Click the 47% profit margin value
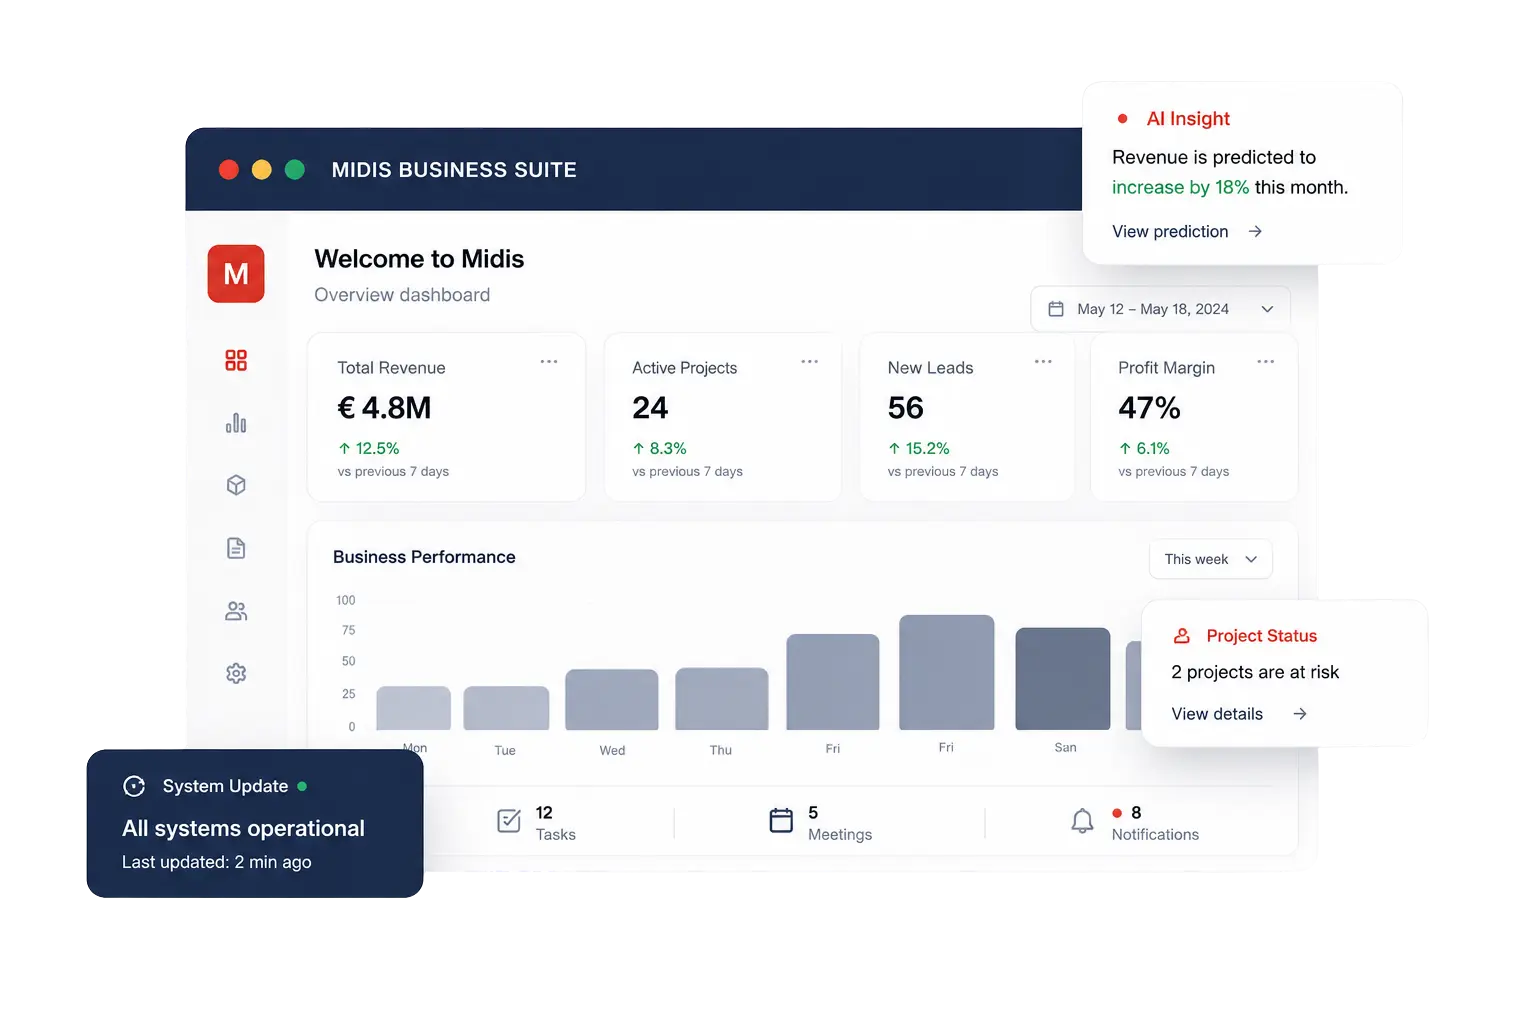 point(1149,408)
